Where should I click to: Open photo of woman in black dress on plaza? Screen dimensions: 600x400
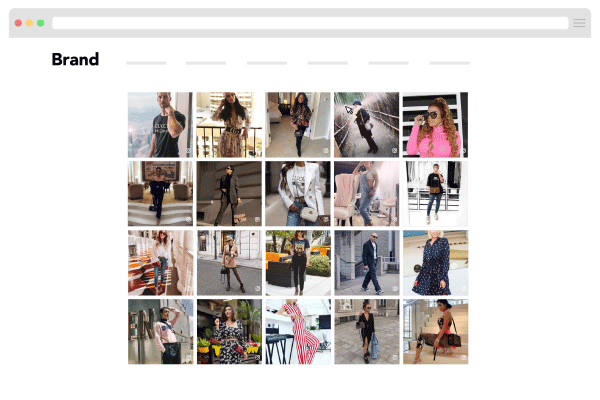[x=367, y=332]
